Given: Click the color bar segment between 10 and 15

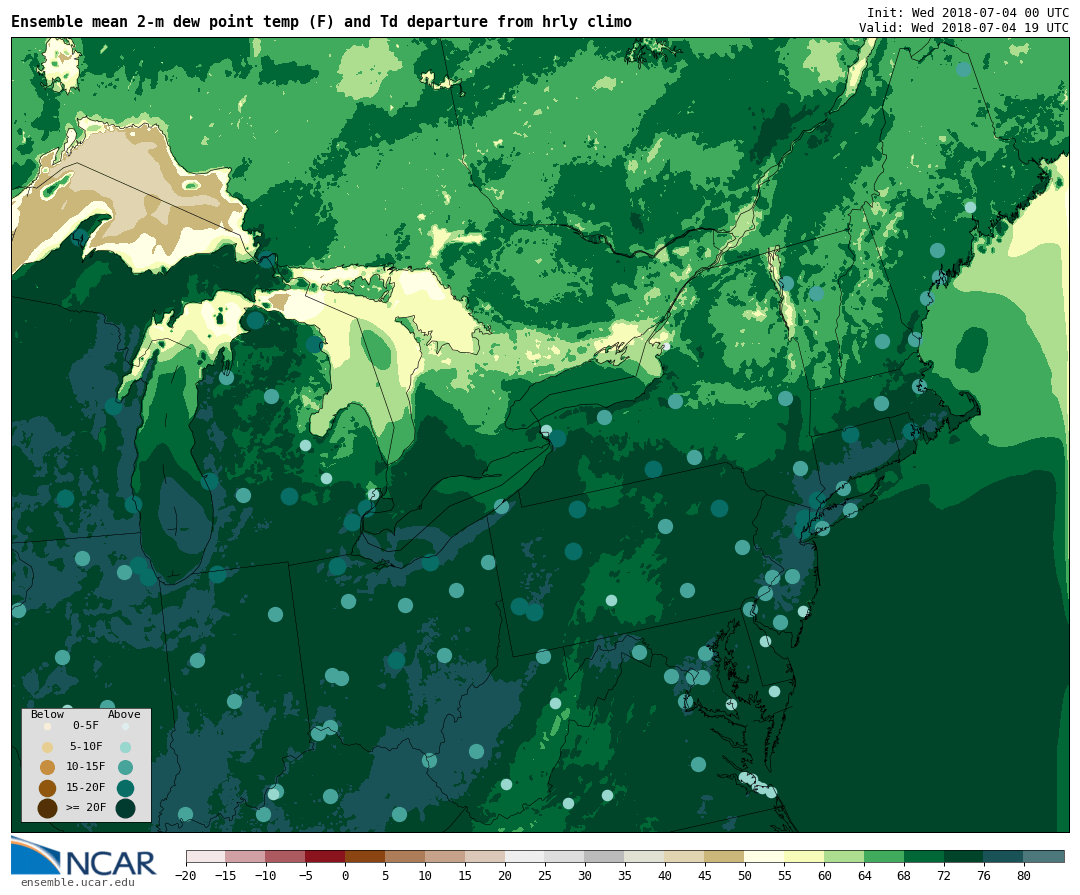Looking at the screenshot, I should click(445, 856).
